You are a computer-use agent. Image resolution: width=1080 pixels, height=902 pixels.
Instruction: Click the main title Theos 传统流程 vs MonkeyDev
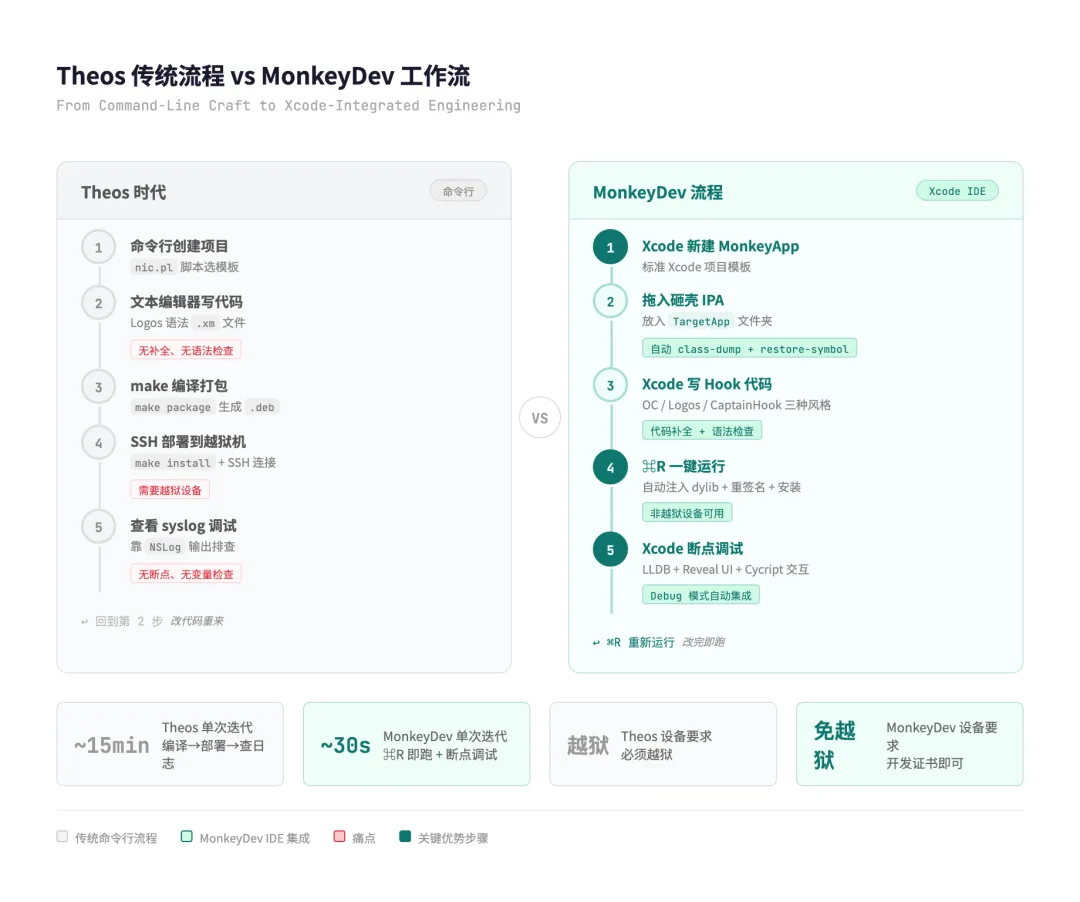263,76
